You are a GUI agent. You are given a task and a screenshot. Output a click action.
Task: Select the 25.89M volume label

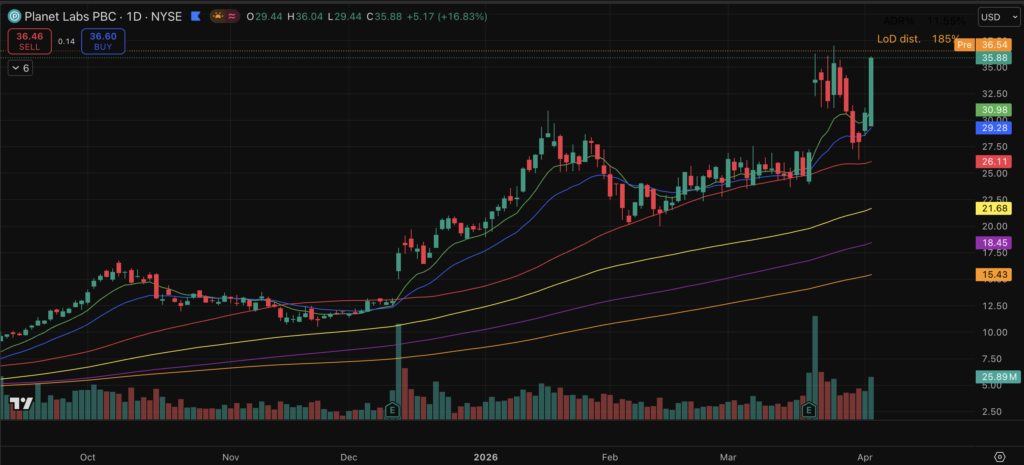pos(998,377)
